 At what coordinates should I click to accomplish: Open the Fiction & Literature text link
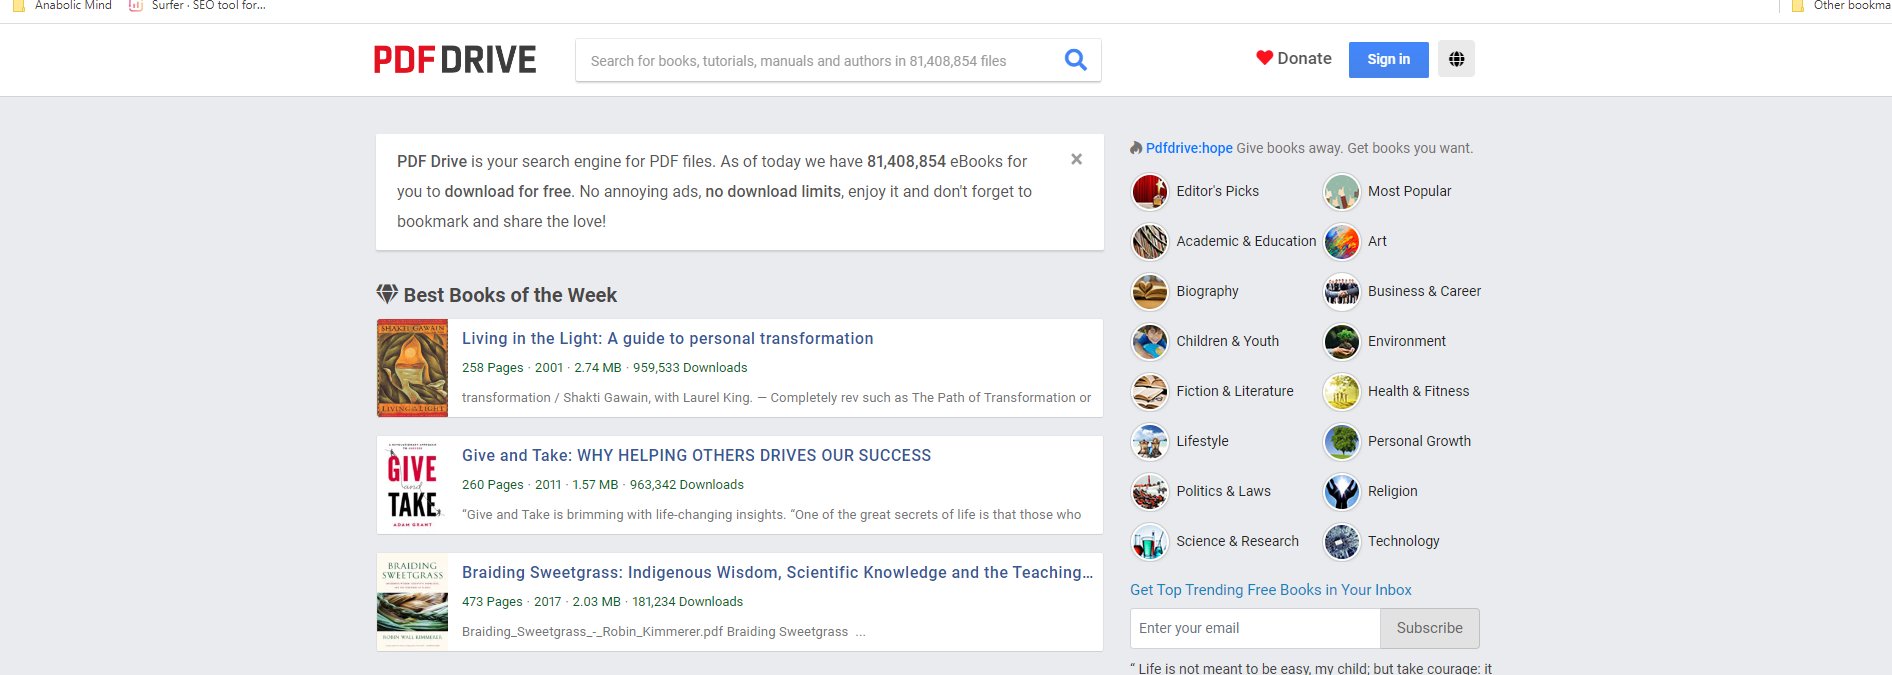(1235, 391)
